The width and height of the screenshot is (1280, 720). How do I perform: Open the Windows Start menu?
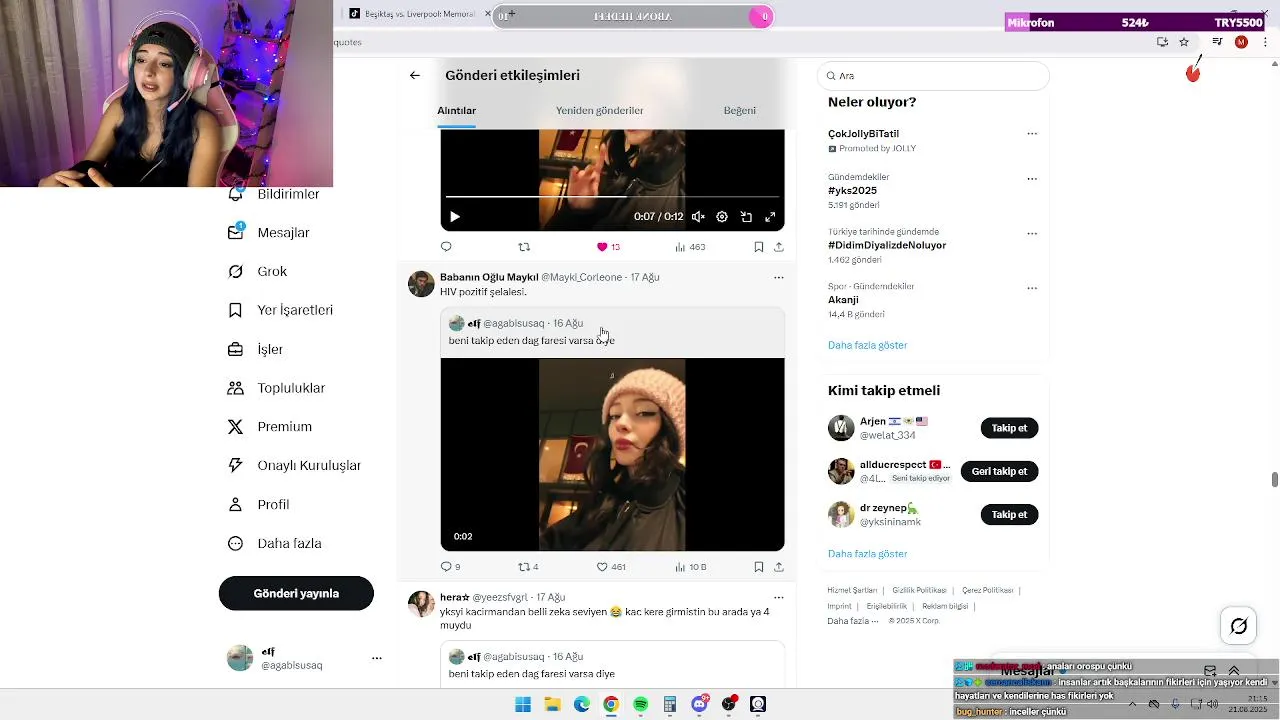pos(523,705)
